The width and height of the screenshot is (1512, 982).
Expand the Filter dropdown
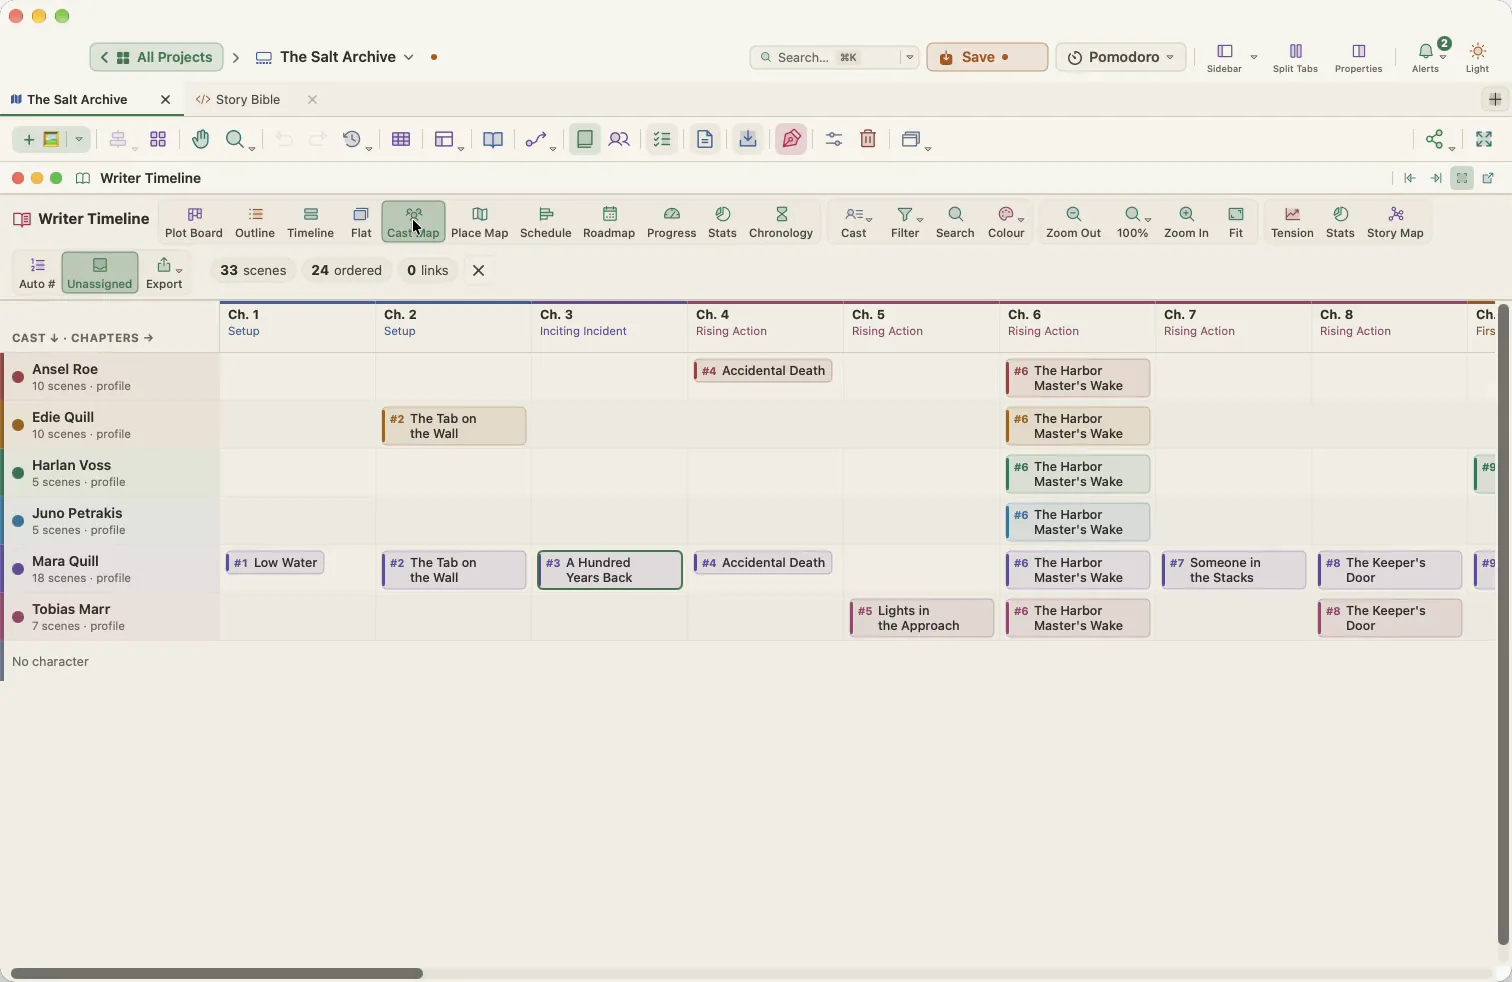906,222
